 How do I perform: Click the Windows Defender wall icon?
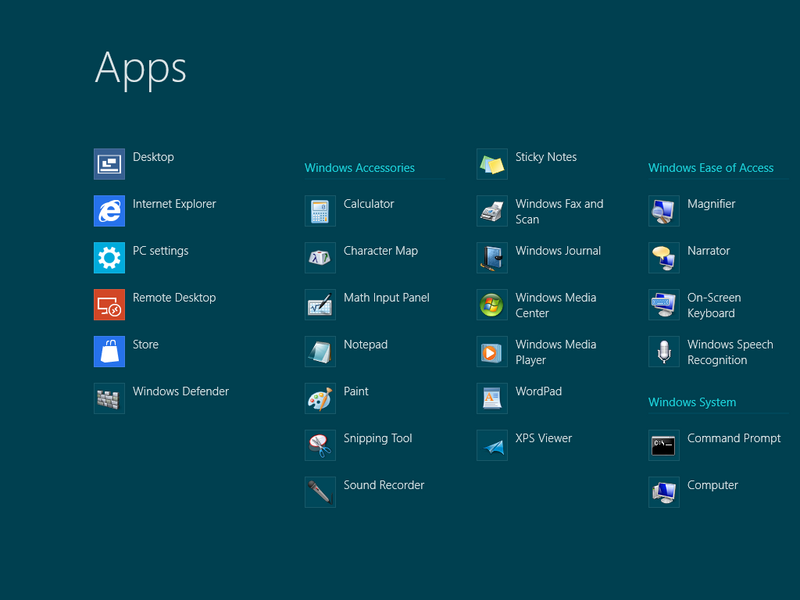click(x=109, y=399)
